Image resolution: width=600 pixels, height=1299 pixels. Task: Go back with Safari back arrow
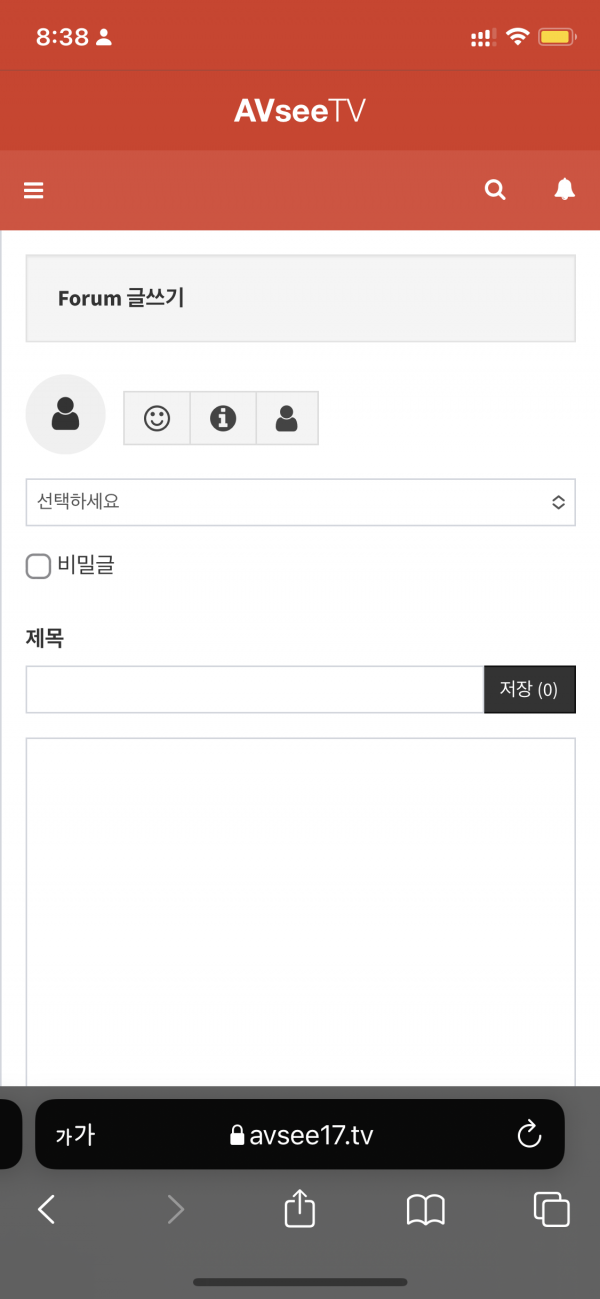pos(46,1210)
